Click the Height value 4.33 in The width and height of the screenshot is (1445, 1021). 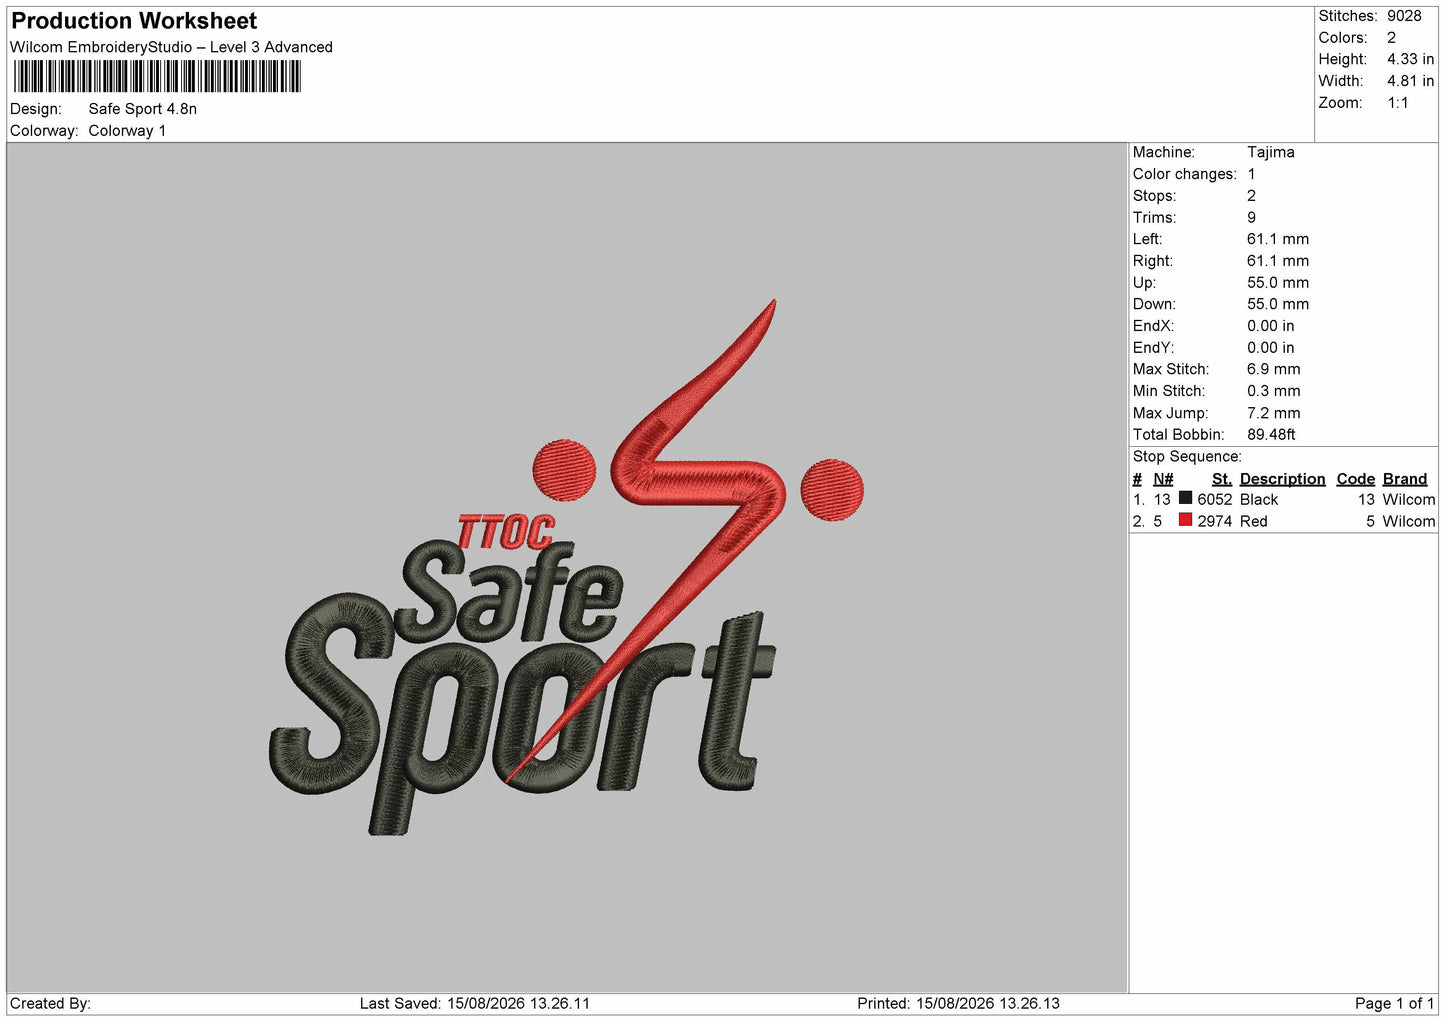click(x=1410, y=59)
